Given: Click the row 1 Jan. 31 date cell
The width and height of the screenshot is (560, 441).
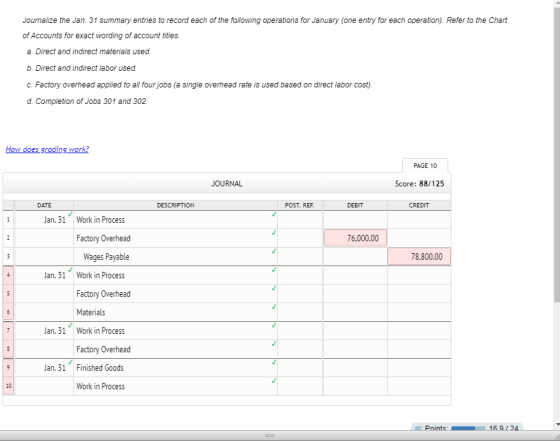Looking at the screenshot, I should pos(44,220).
